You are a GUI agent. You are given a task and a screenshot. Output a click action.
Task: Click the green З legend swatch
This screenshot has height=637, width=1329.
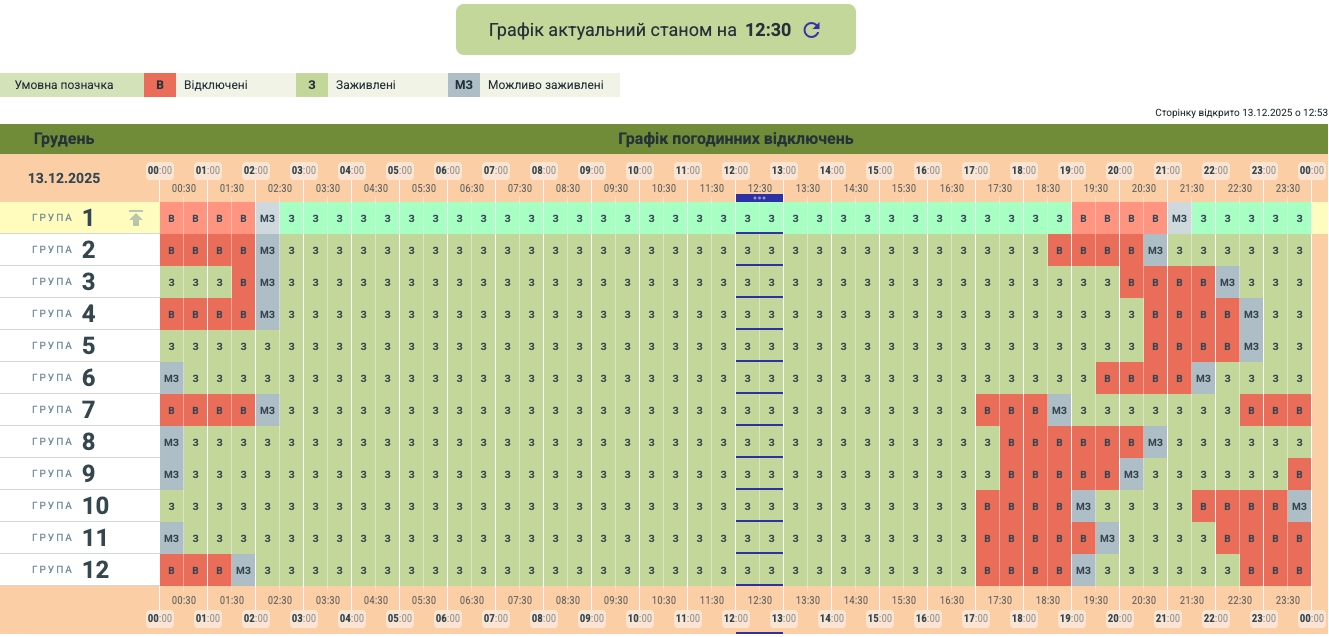pos(312,85)
